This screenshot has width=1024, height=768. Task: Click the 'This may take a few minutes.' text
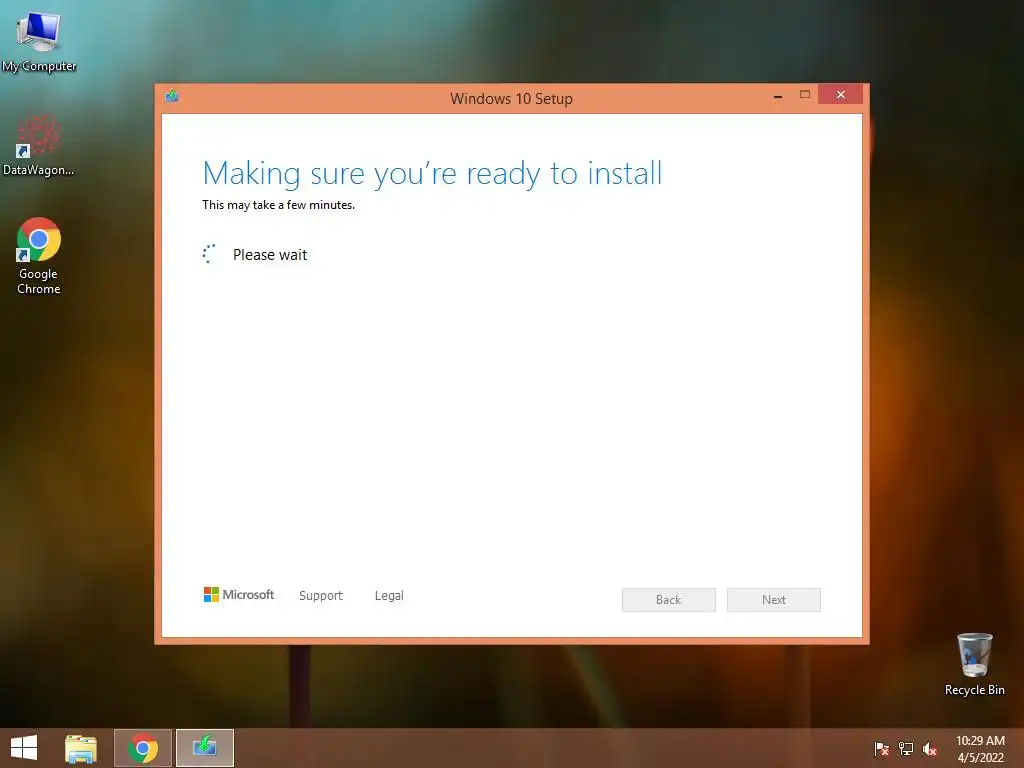tap(279, 205)
